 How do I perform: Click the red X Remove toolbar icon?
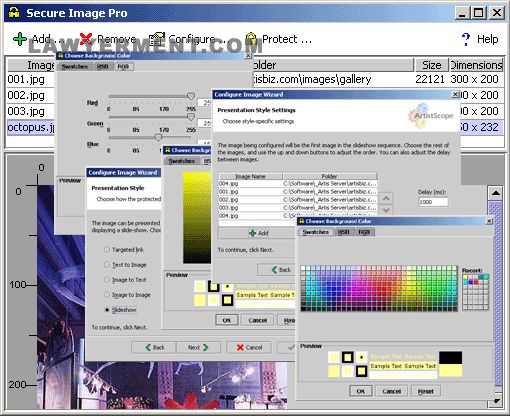point(86,39)
